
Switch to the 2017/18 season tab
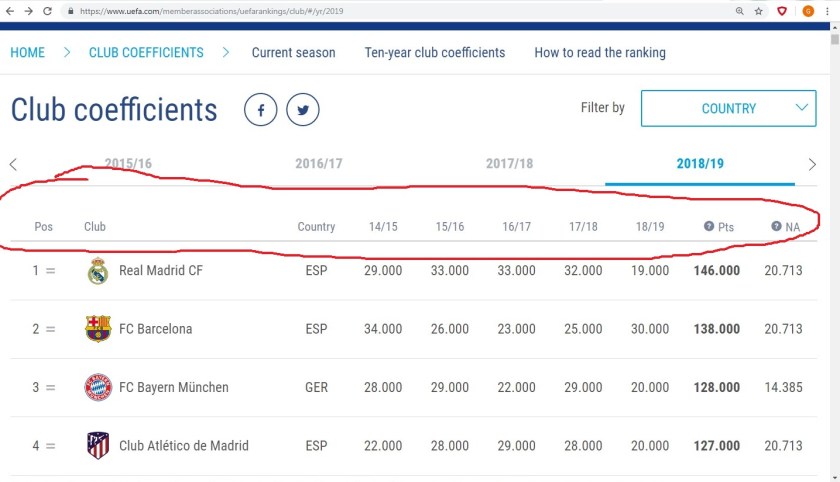click(509, 163)
